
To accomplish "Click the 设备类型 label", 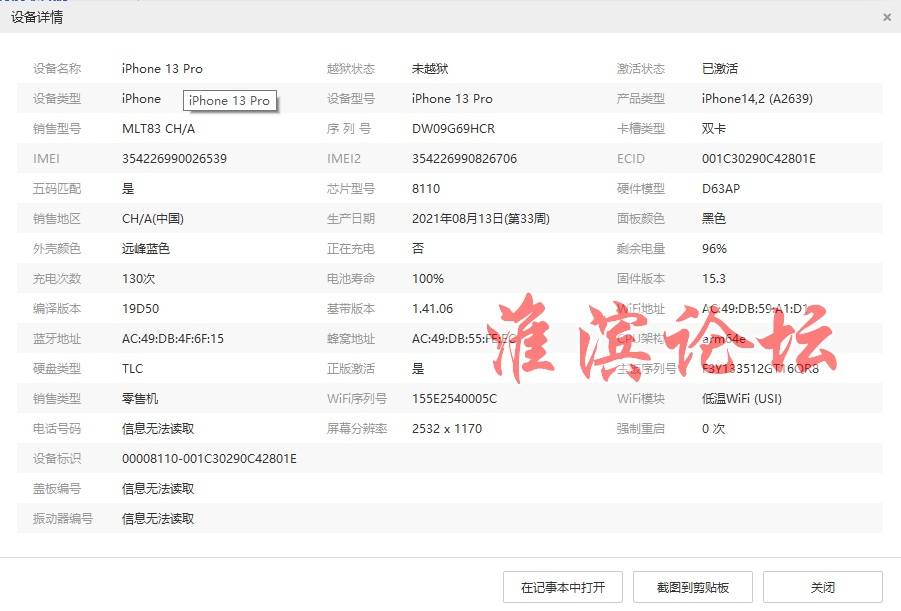I will tap(56, 98).
